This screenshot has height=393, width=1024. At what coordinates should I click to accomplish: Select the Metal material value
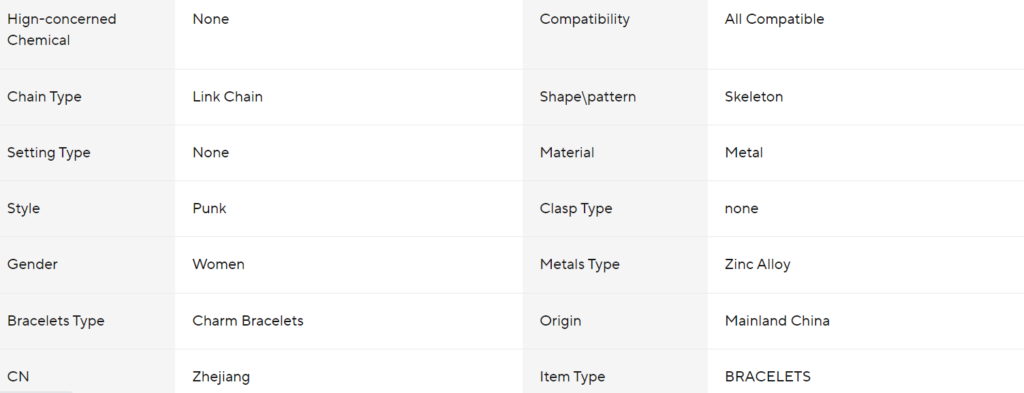click(x=744, y=153)
